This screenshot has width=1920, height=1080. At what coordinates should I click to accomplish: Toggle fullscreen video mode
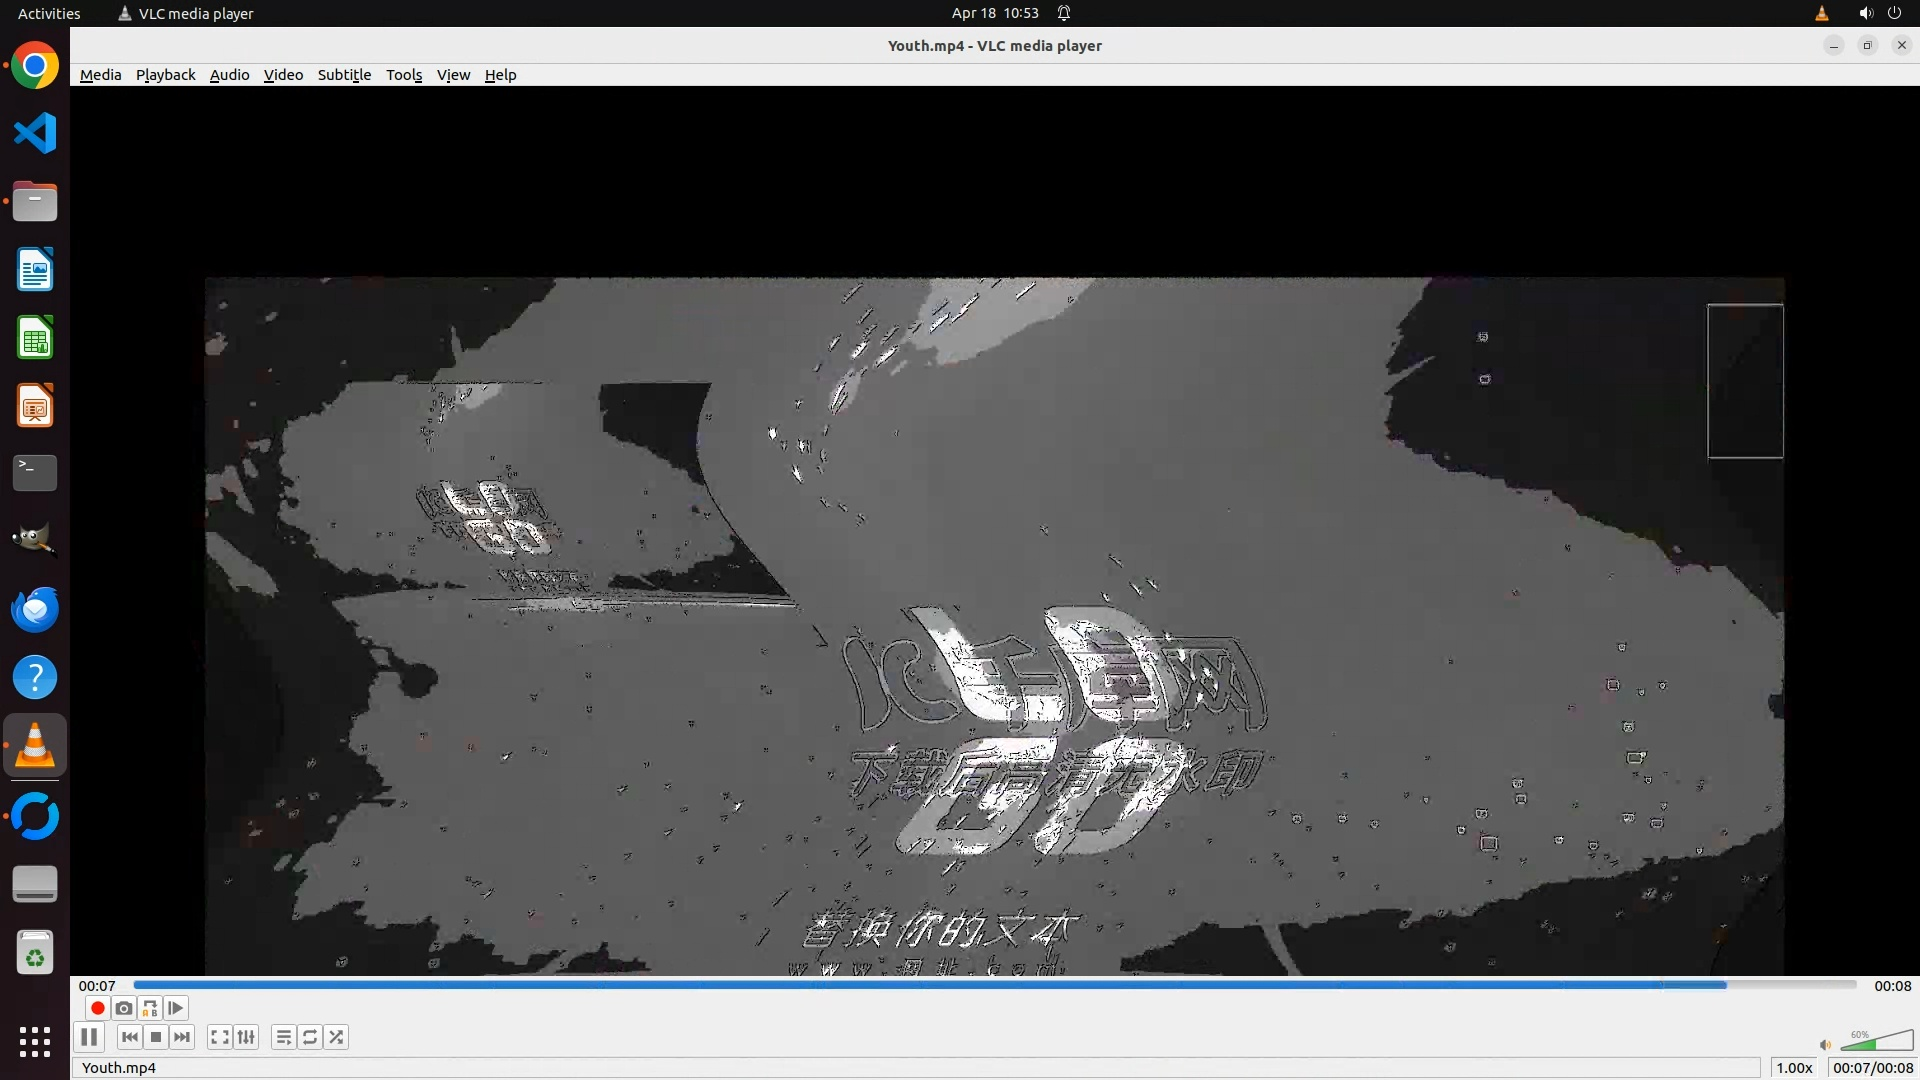[x=220, y=1037]
